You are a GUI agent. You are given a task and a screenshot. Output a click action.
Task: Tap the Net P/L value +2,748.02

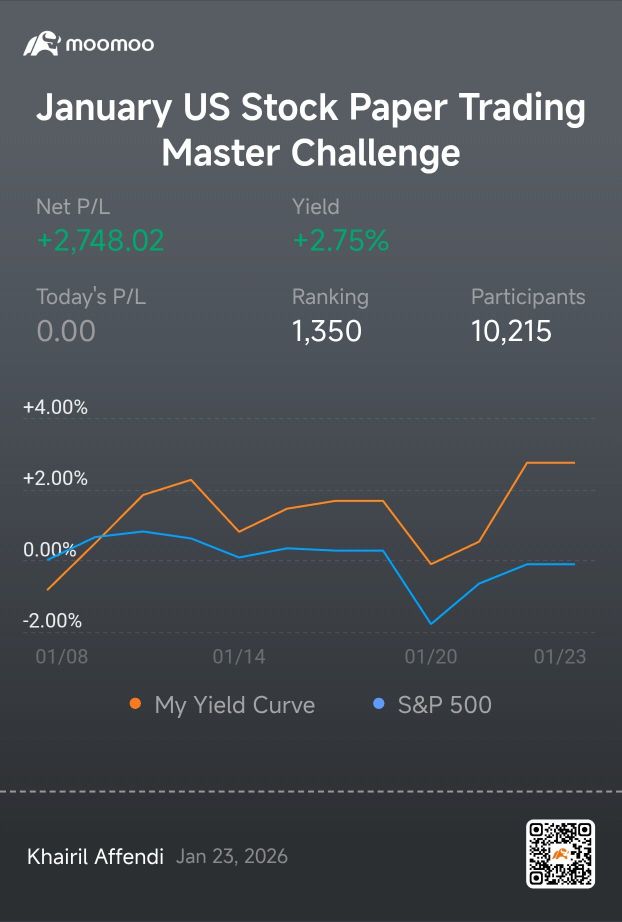pos(100,240)
